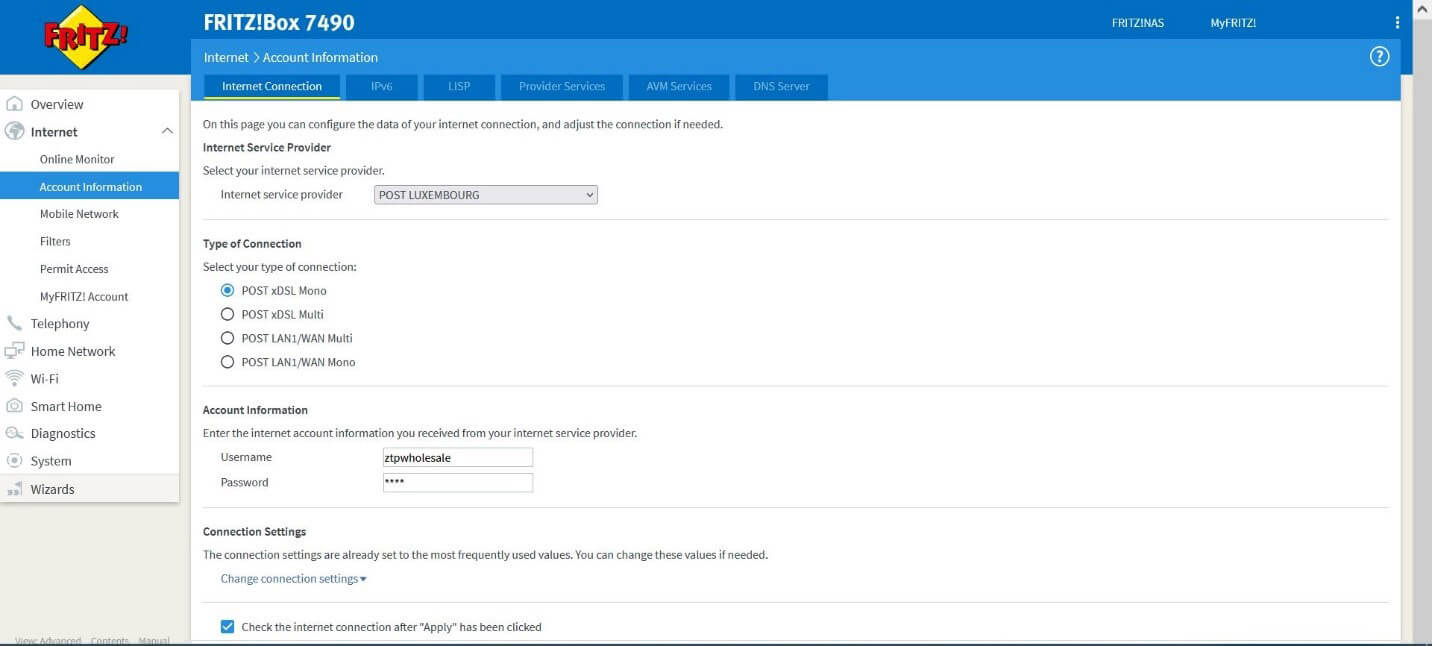Click the Overview house icon
This screenshot has width=1432, height=646.
15,104
